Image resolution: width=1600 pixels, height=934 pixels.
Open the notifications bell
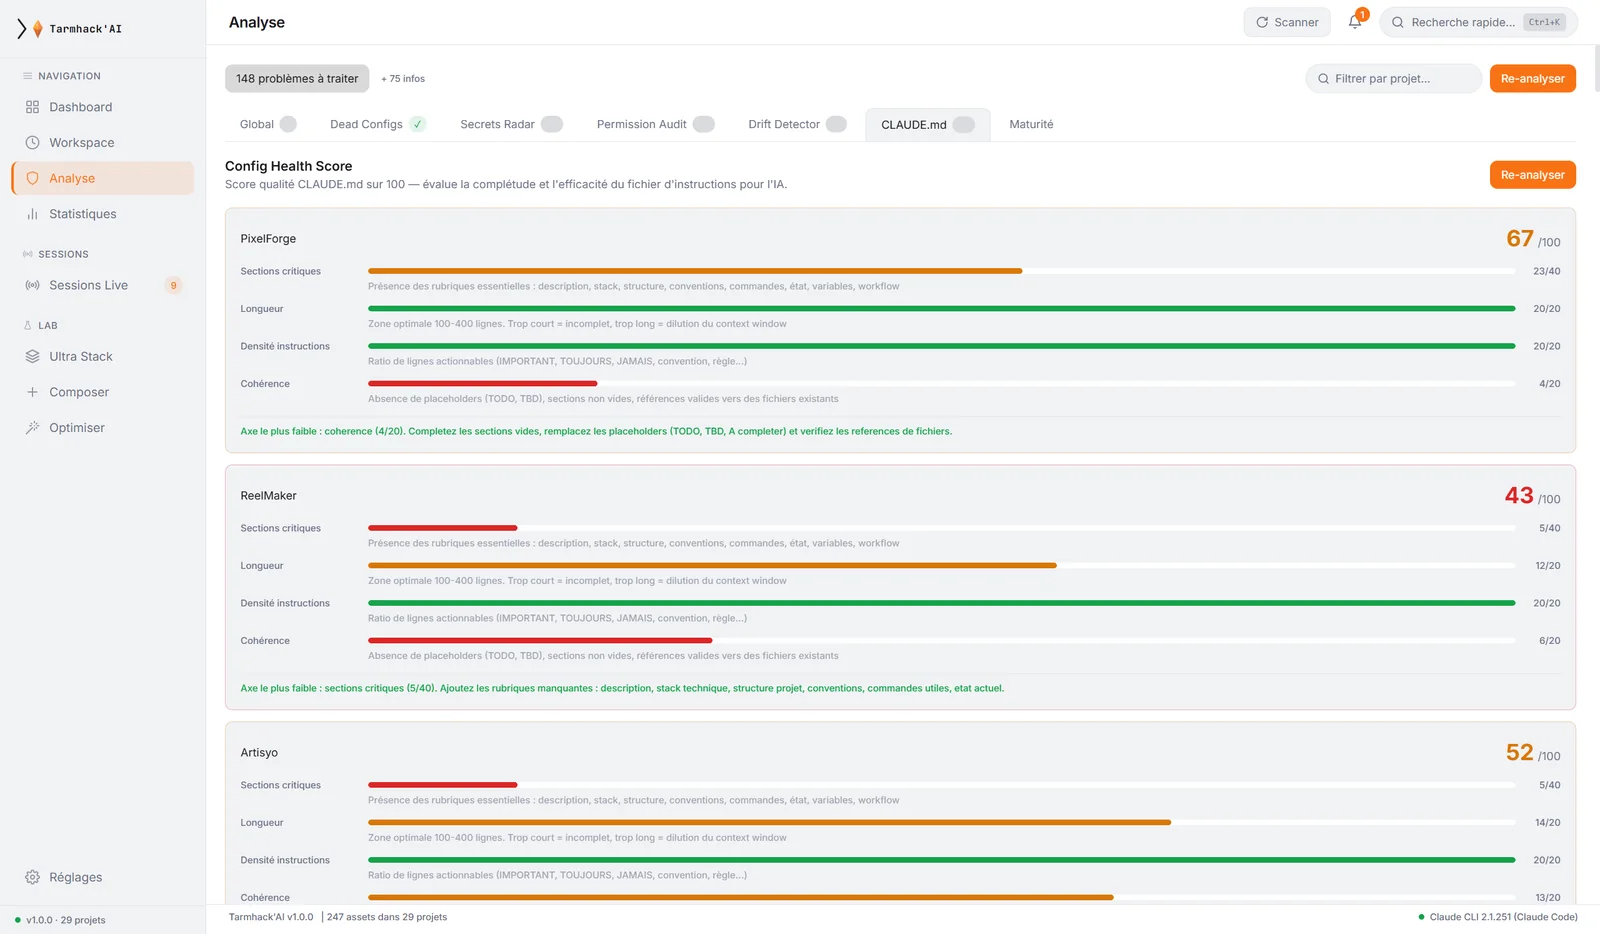click(1355, 22)
